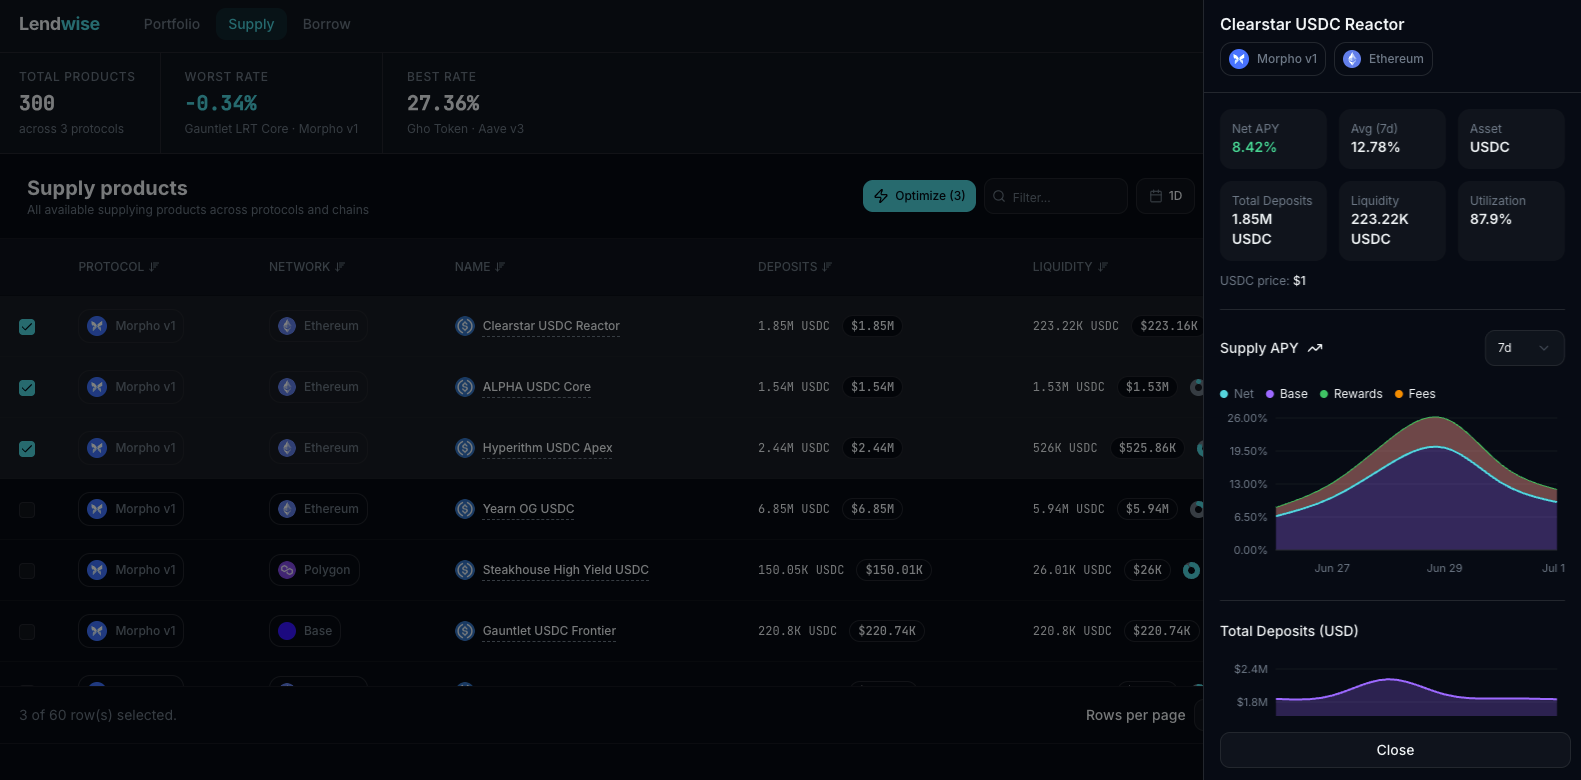
Task: Open Clearstar USDC Reactor product link
Action: [551, 326]
